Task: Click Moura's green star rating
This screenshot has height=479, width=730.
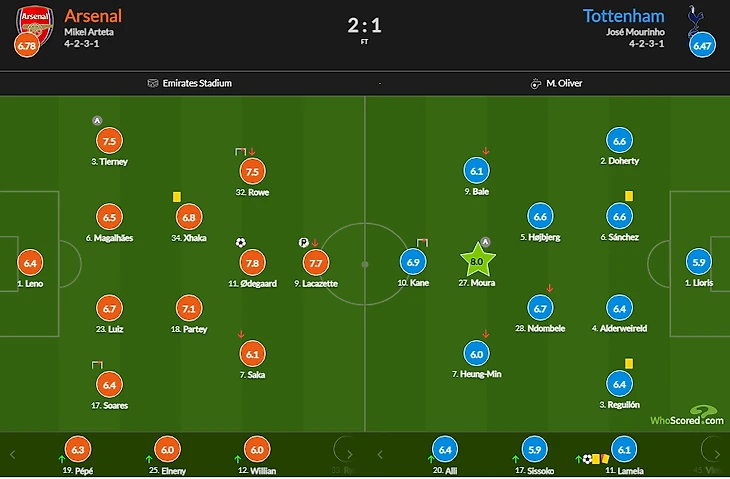Action: 477,261
